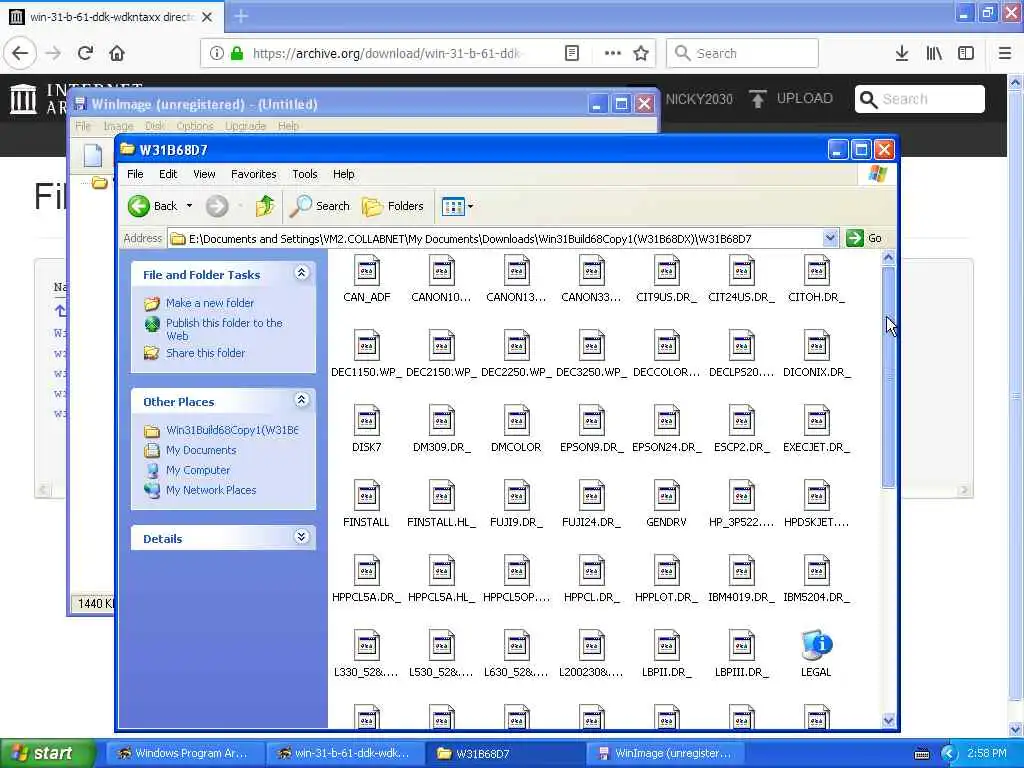Click the Explorer Back arrow icon
This screenshot has height=768, width=1024.
138,206
